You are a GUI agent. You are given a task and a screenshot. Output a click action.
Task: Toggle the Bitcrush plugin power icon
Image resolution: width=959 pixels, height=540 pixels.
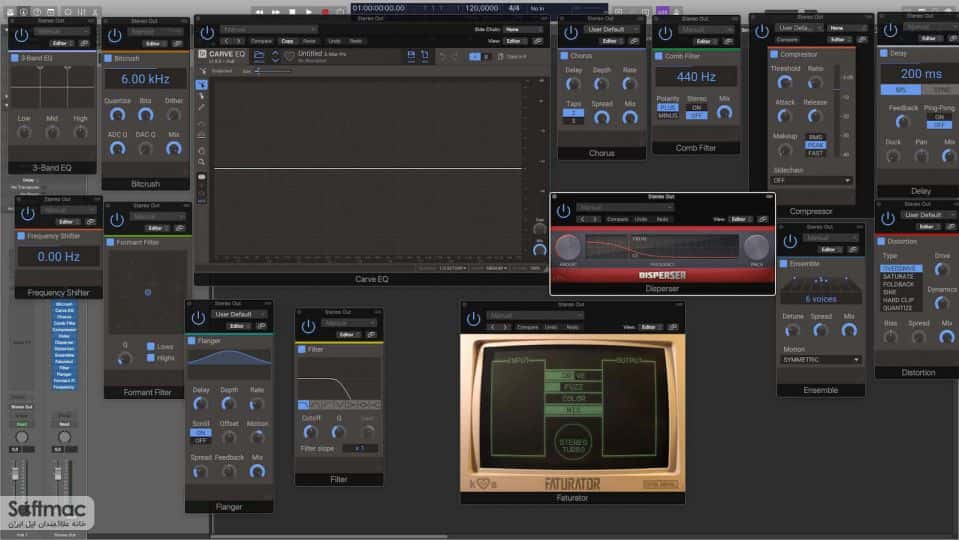(114, 35)
